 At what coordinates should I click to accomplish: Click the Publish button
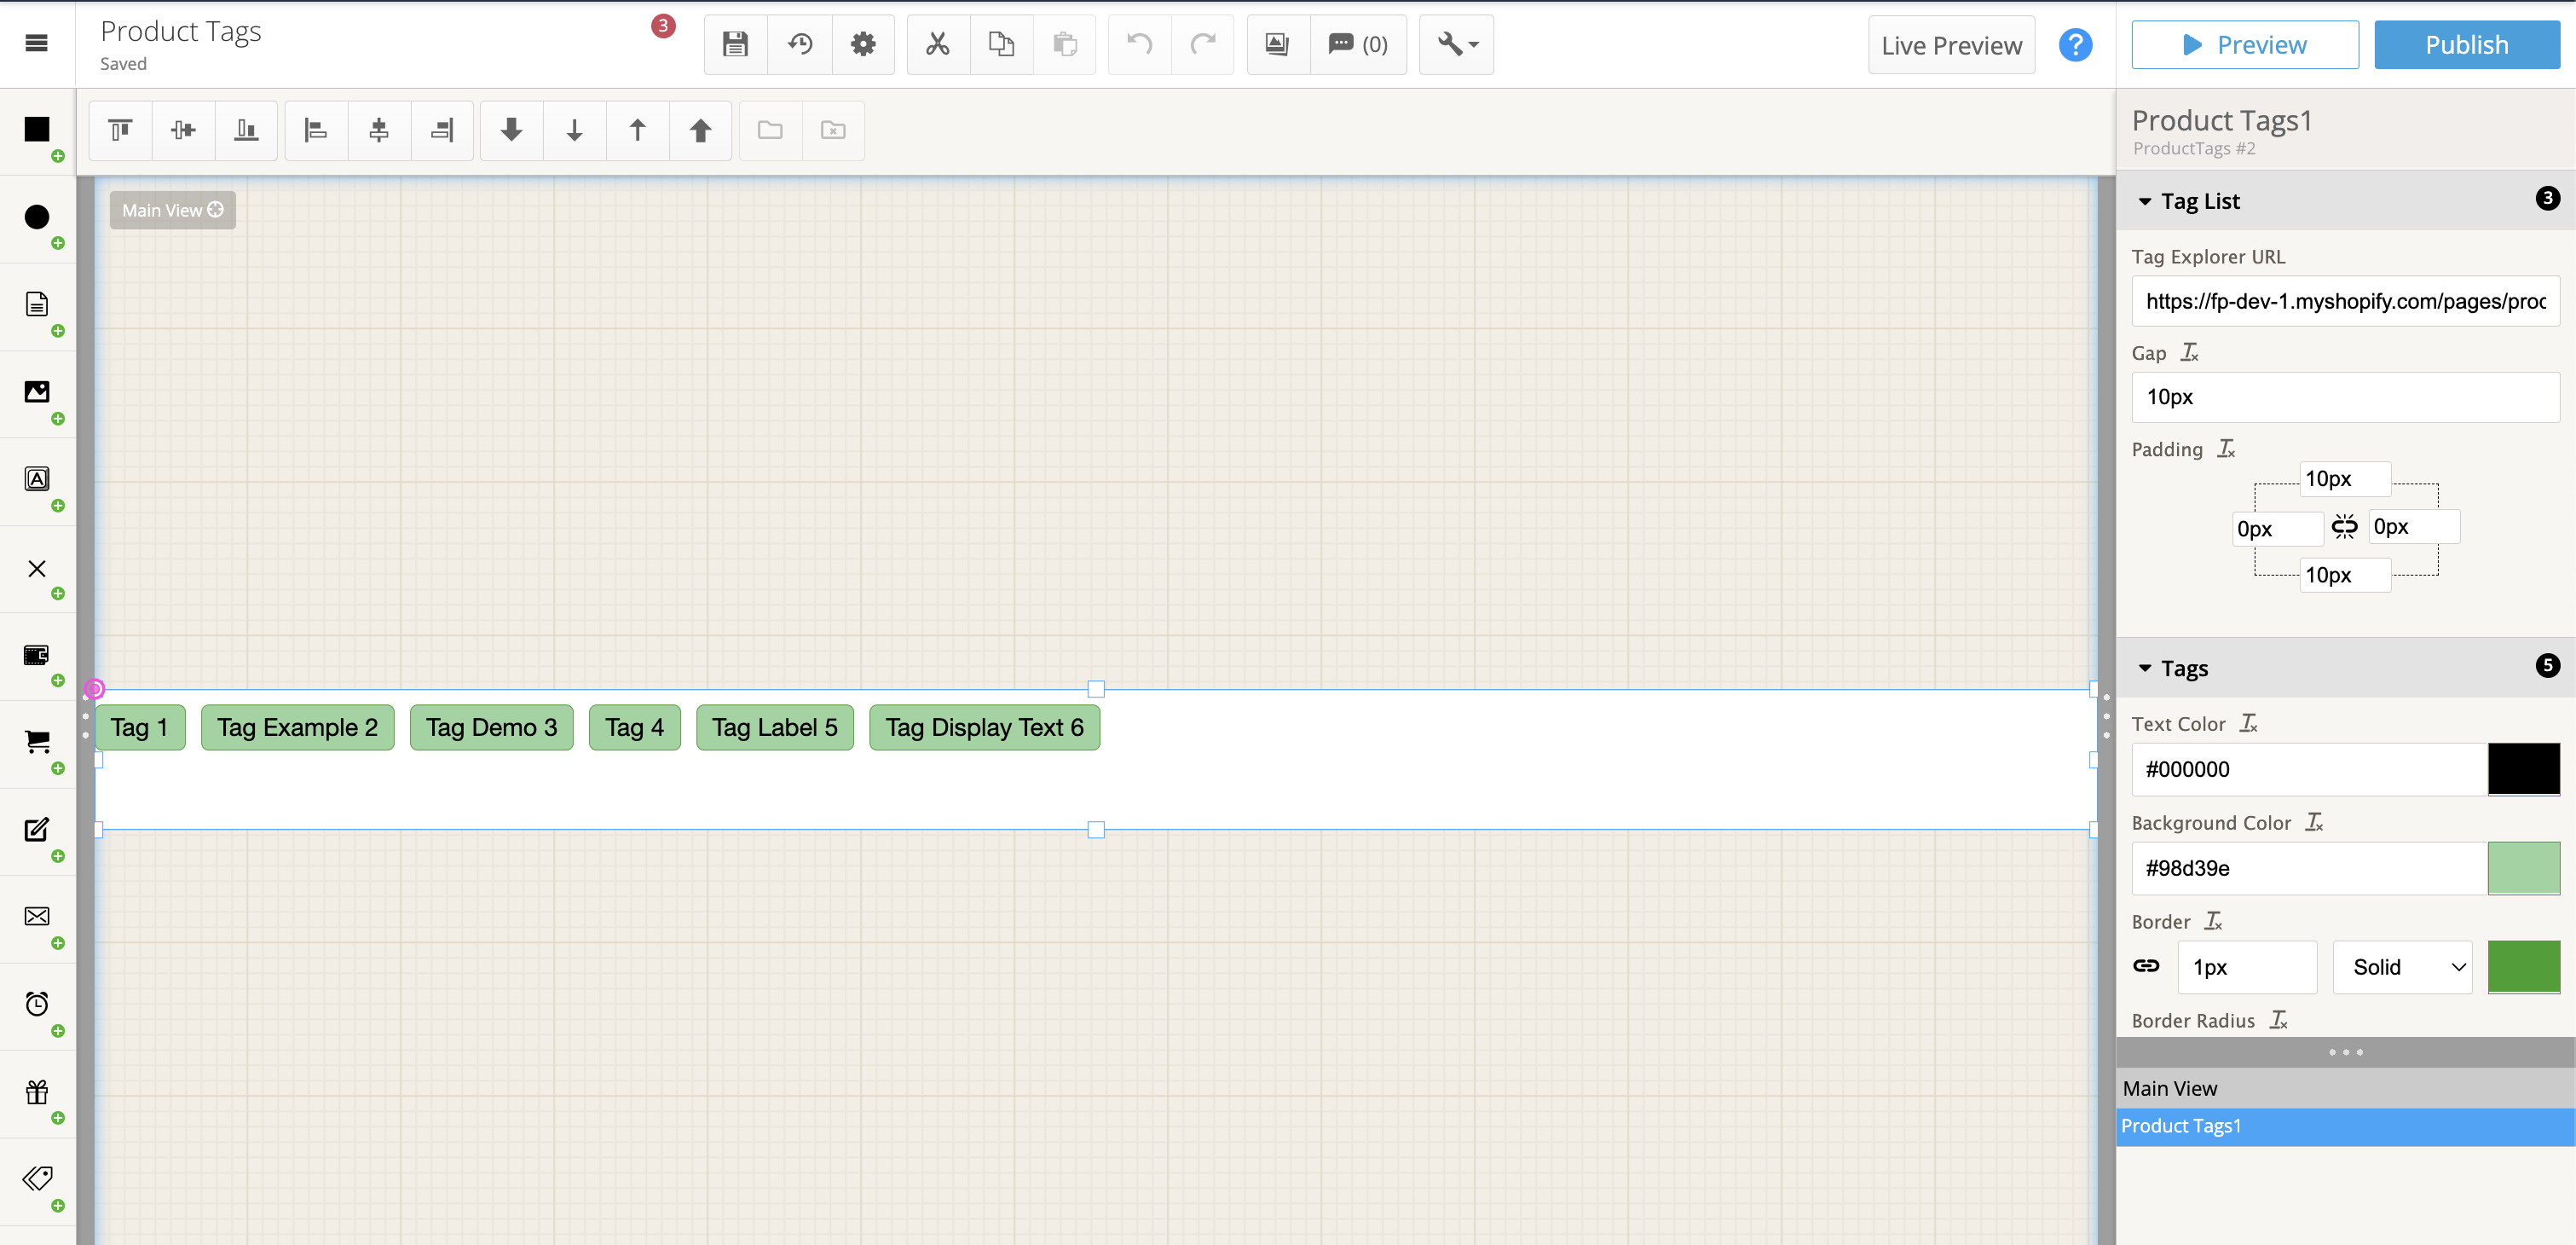pyautogui.click(x=2466, y=44)
